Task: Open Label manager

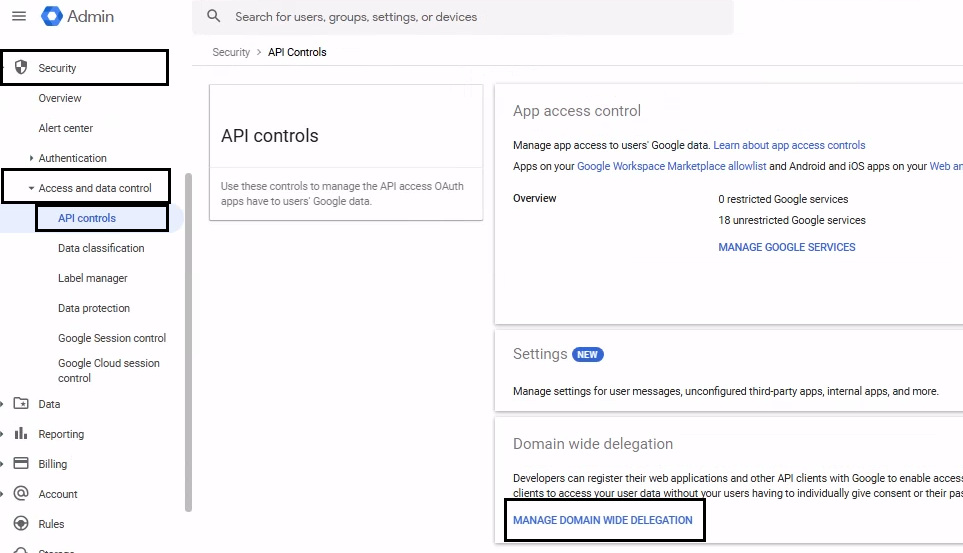Action: point(93,278)
